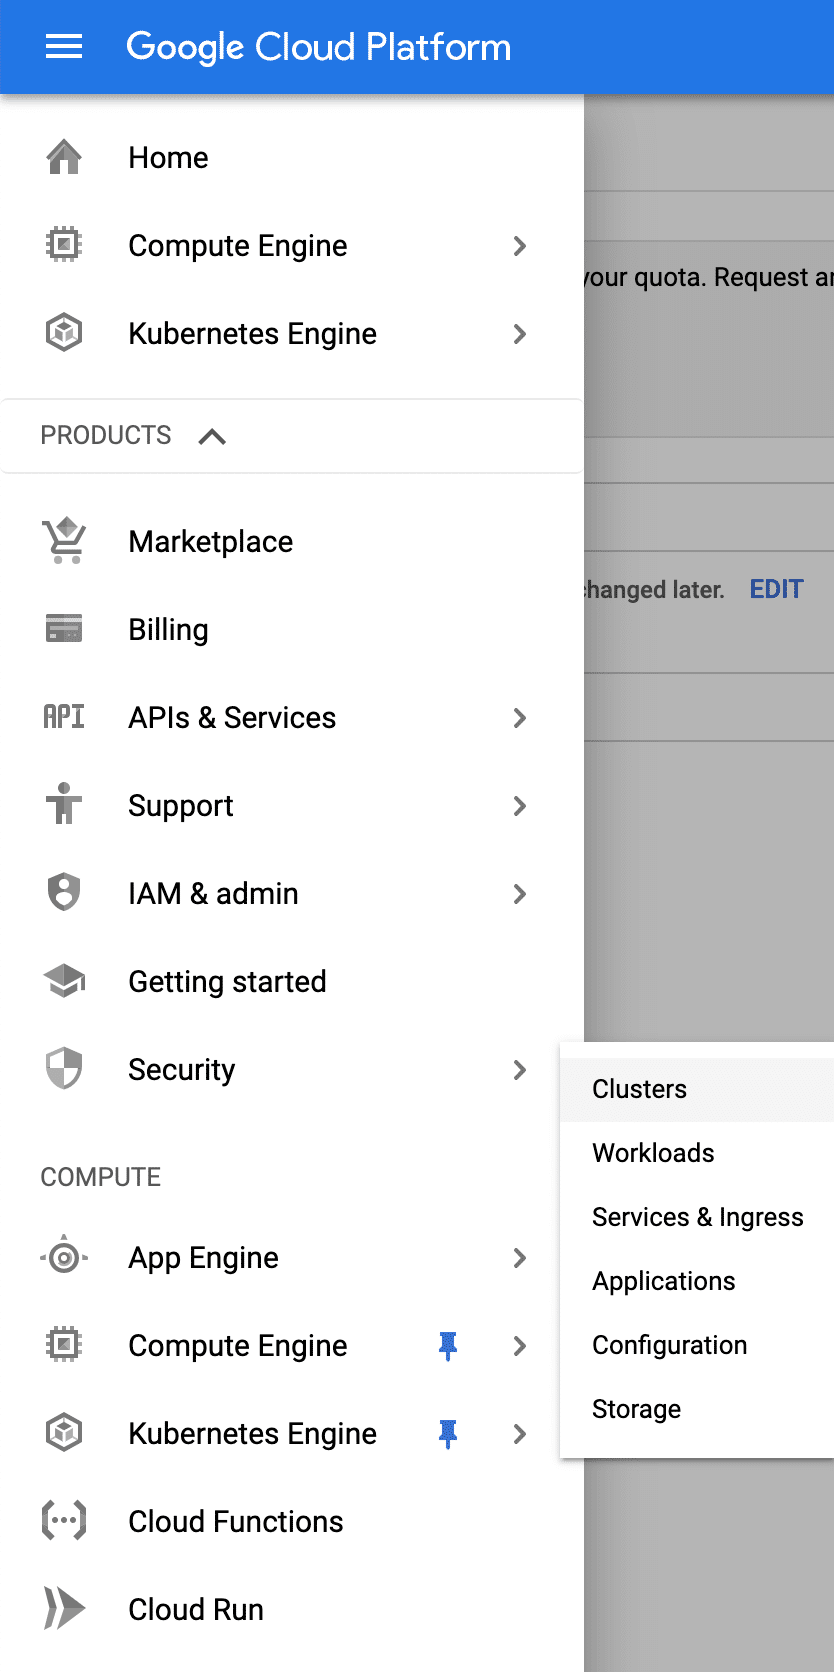Click the APIs & Services label
Viewport: 834px width, 1672px height.
[232, 717]
